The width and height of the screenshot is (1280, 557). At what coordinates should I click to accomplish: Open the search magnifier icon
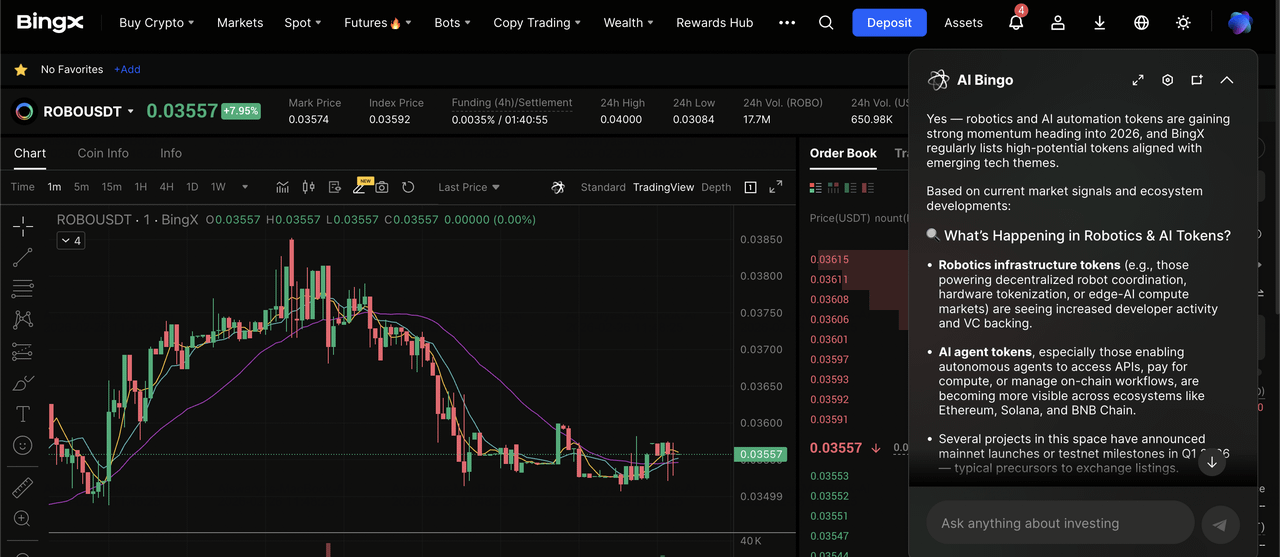[826, 22]
